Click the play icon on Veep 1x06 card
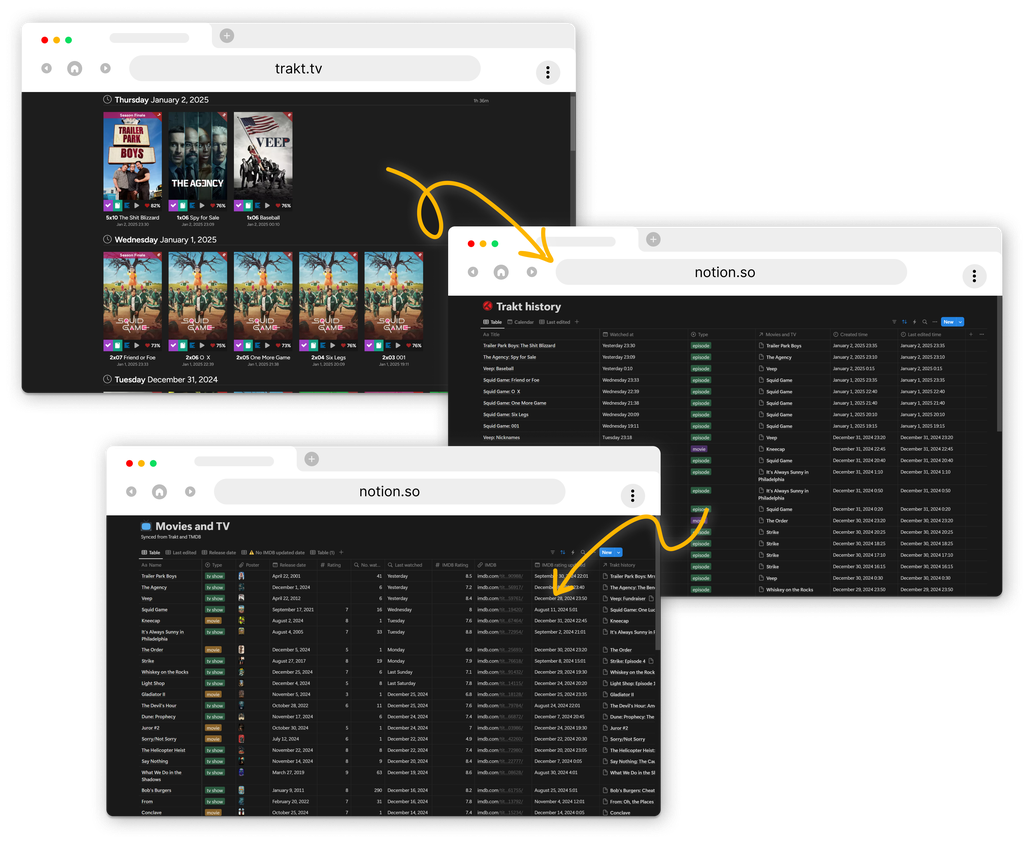1024x841 pixels. click(267, 205)
